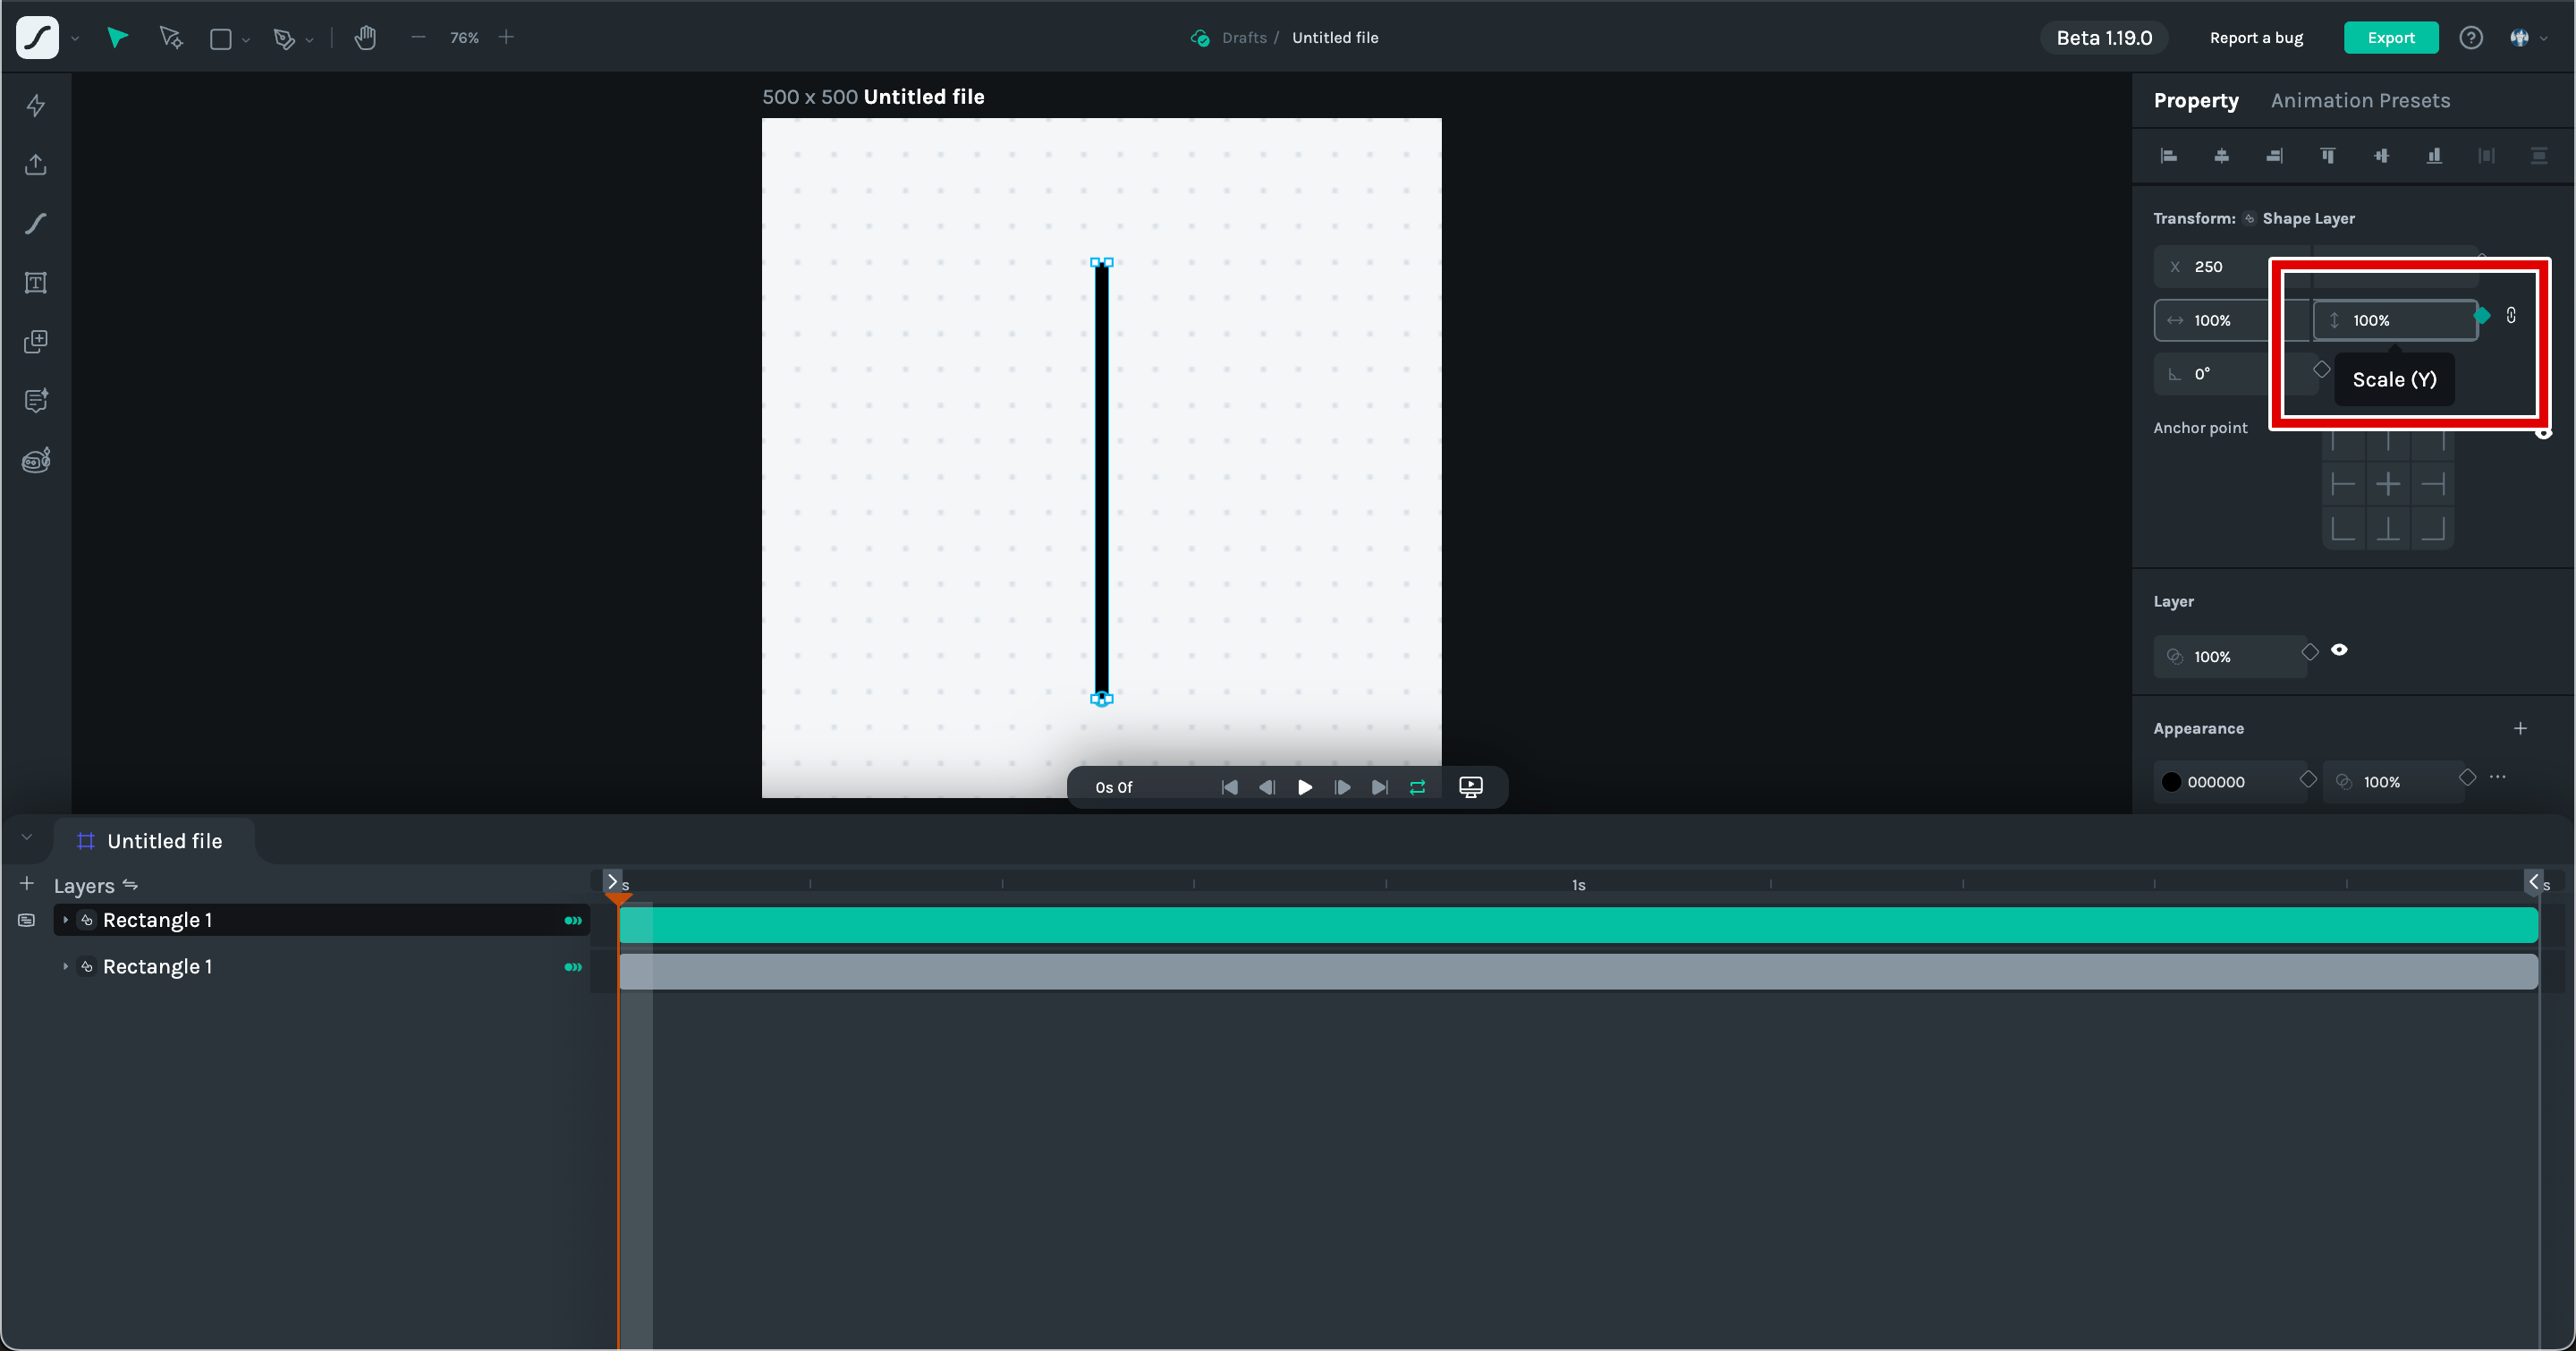This screenshot has width=2576, height=1351.
Task: Click the direct selection arrow tool
Action: 171,38
